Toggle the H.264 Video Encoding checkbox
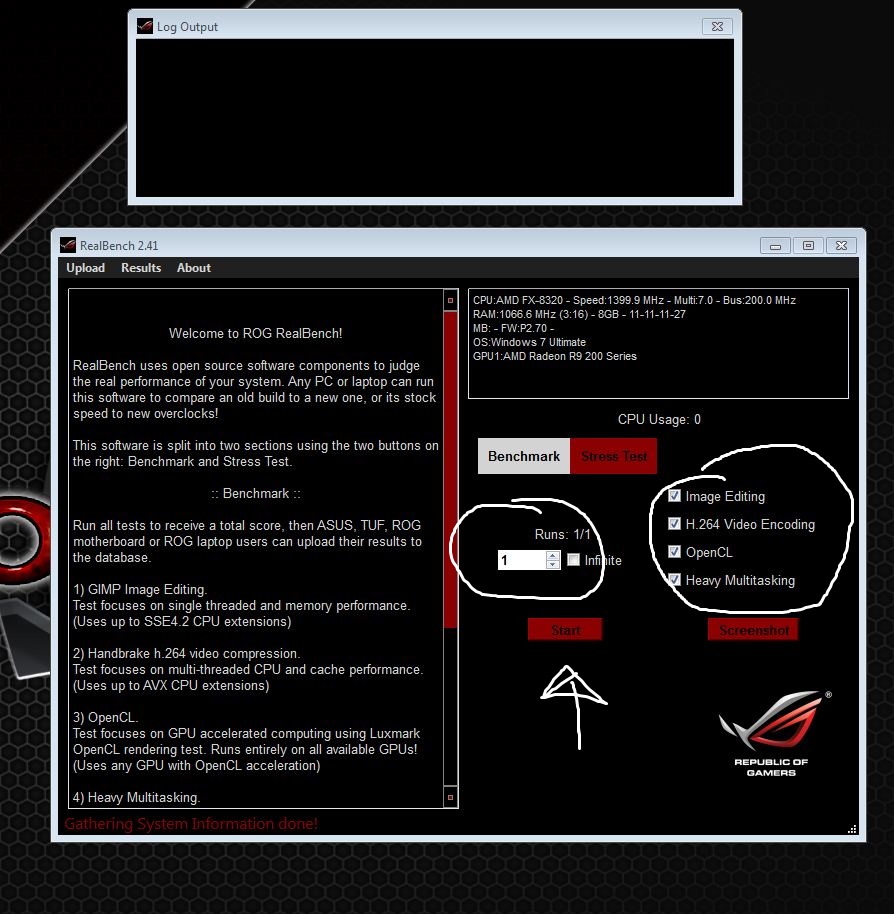This screenshot has height=914, width=894. coord(674,523)
